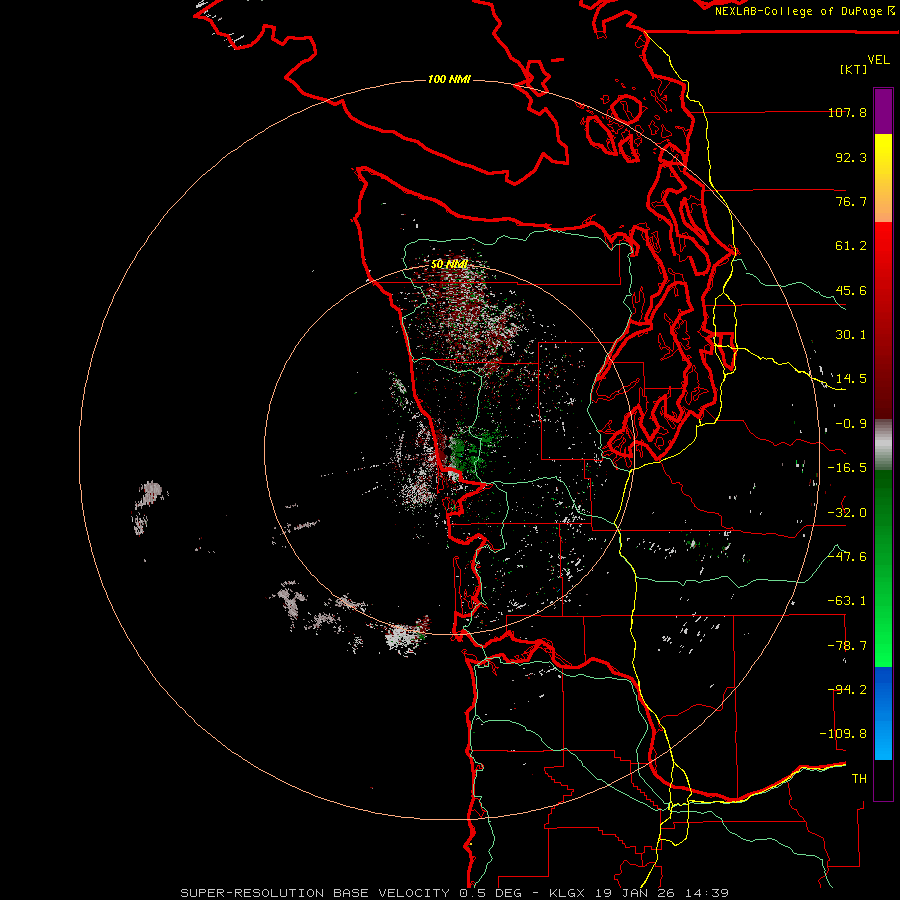
Task: Click the -78.7 legend value
Action: (x=847, y=646)
